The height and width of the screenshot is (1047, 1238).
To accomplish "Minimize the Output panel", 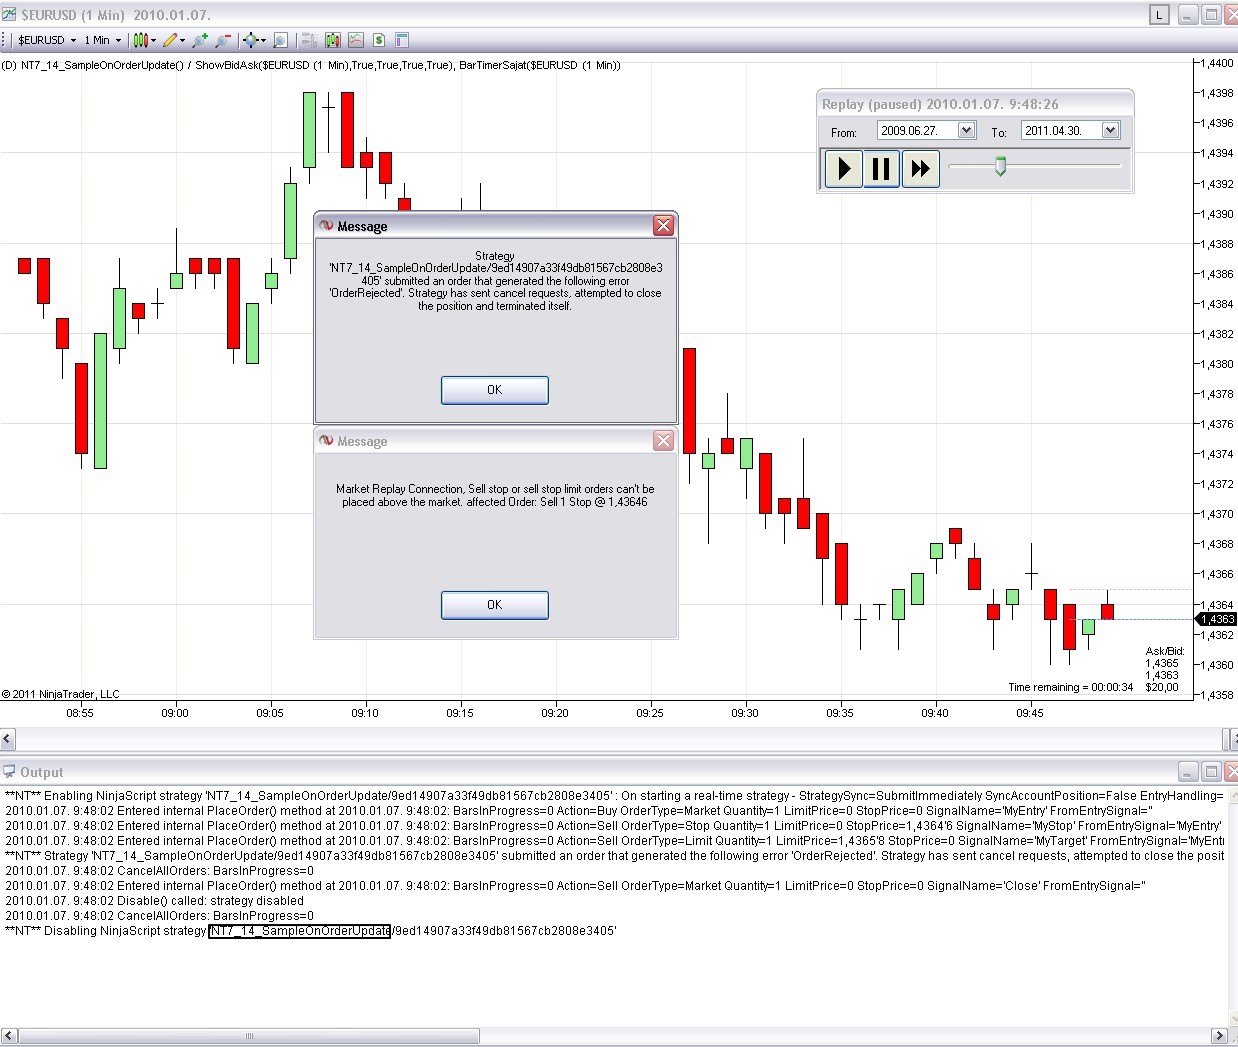I will [x=1187, y=771].
